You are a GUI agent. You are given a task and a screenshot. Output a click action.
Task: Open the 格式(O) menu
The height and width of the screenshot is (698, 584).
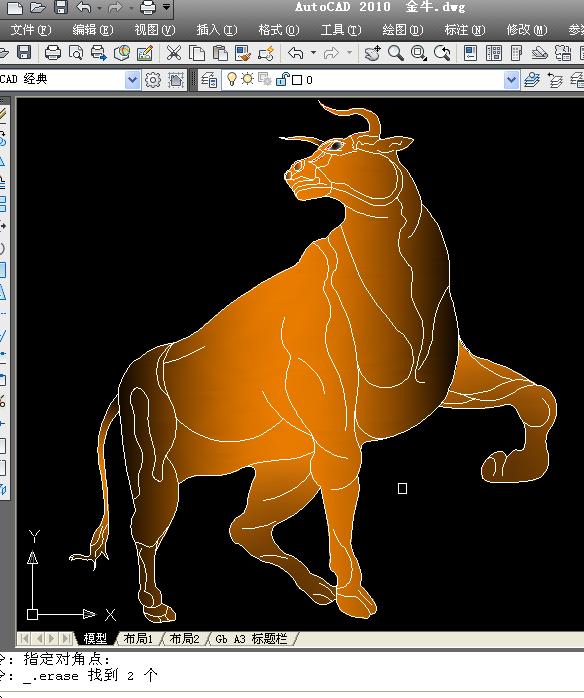tap(279, 30)
